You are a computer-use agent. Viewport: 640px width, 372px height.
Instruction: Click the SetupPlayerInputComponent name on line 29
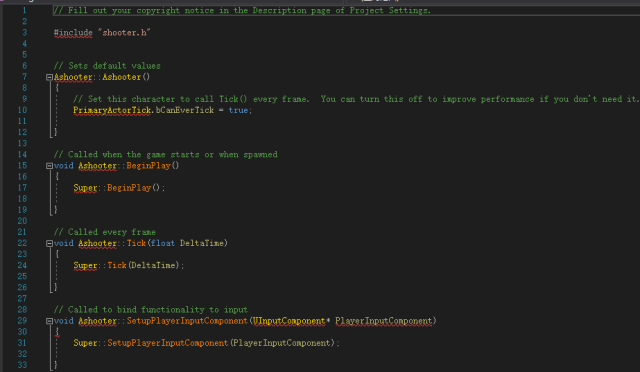187,321
